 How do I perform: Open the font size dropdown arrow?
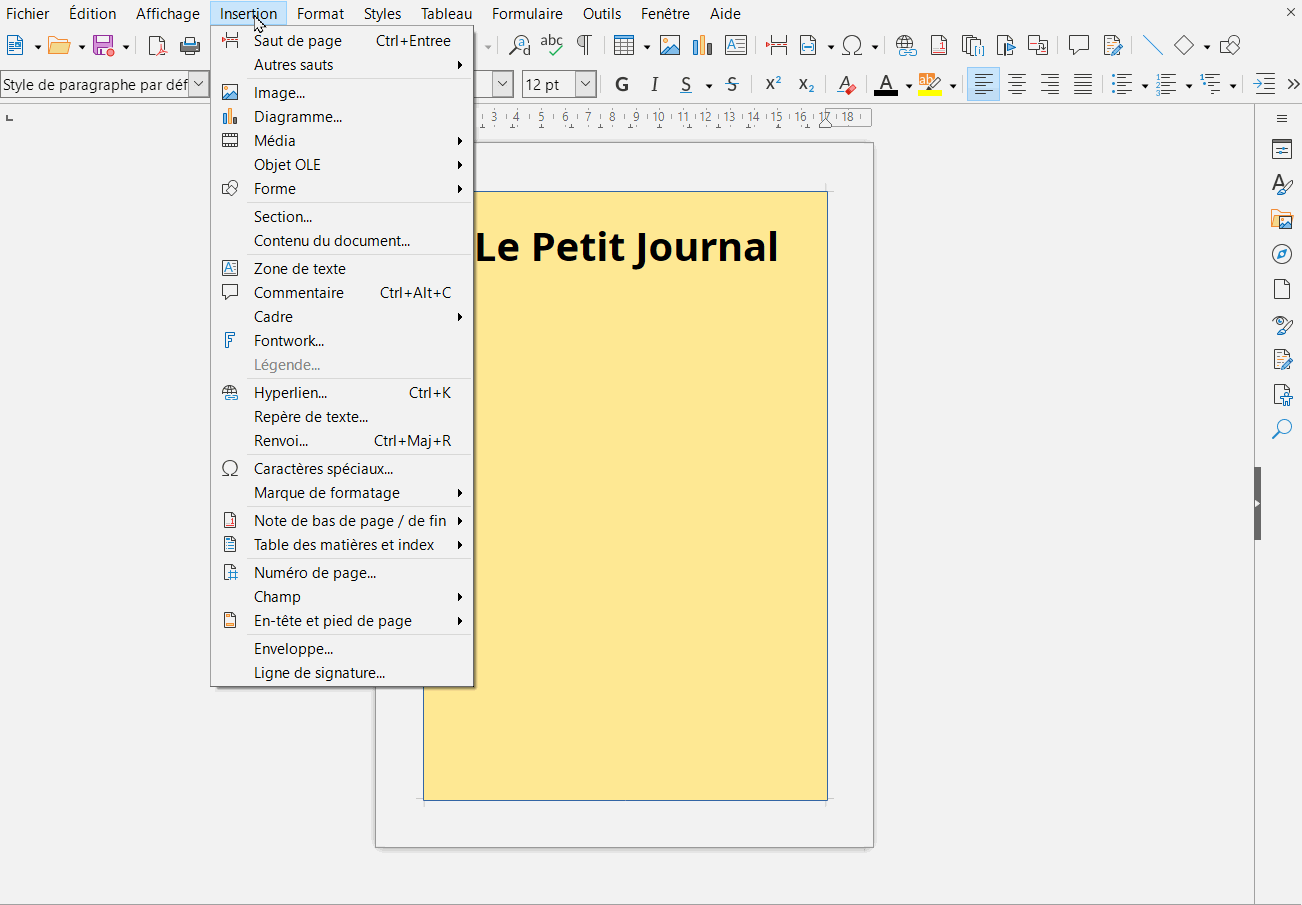pos(586,85)
